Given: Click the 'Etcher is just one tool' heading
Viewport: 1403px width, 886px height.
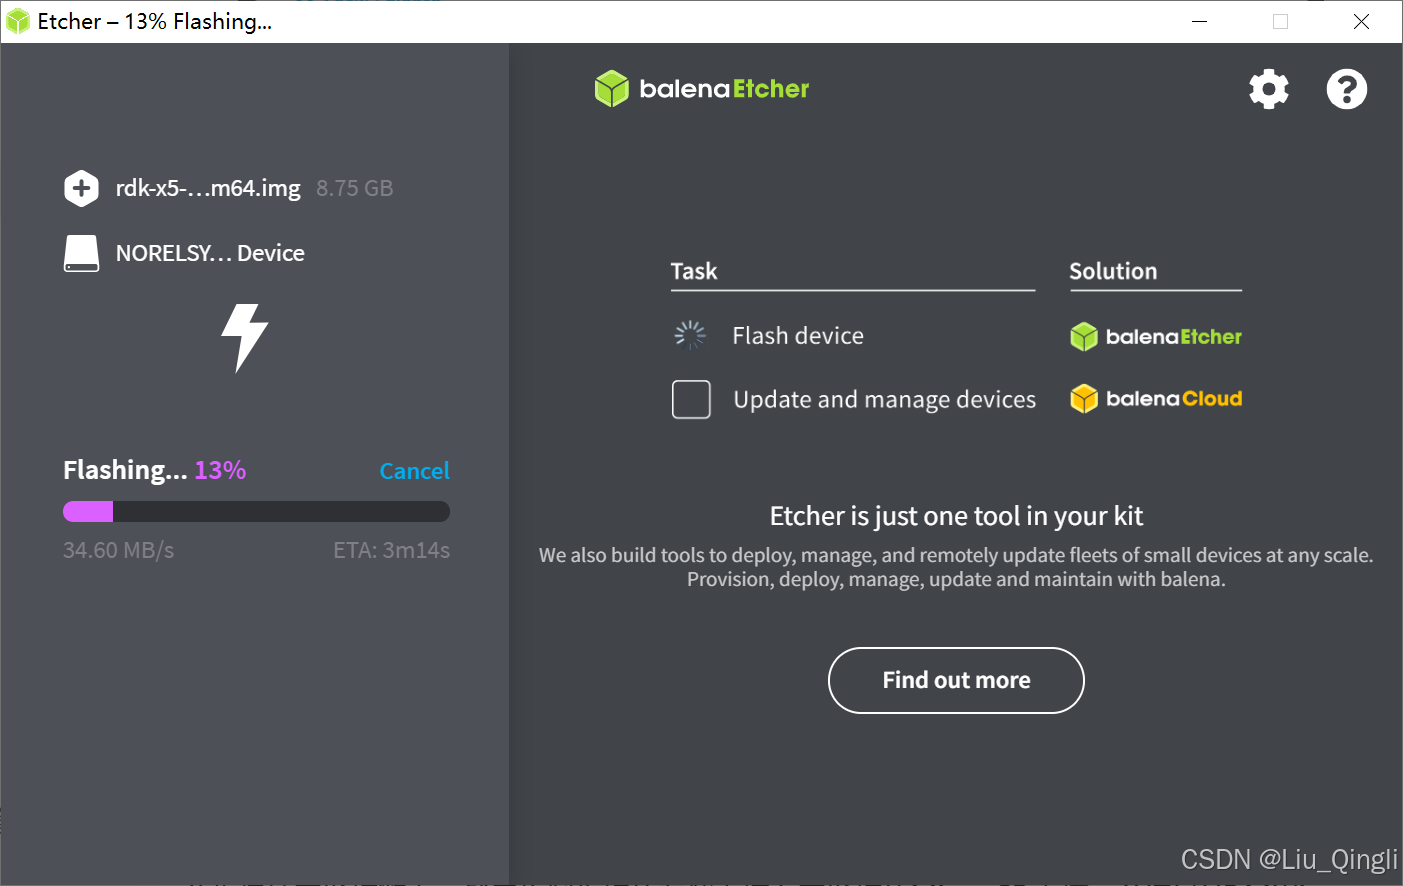Looking at the screenshot, I should (956, 516).
